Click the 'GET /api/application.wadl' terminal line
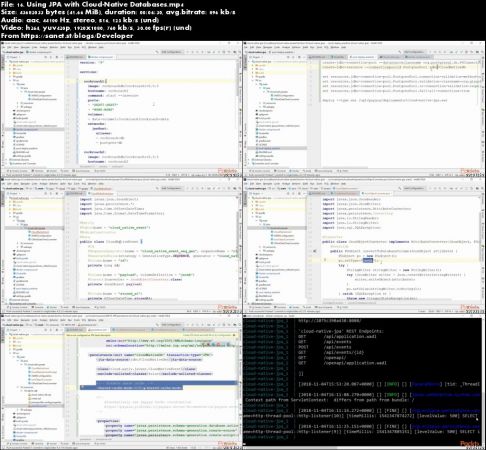The image size is (486, 450). pos(337,336)
